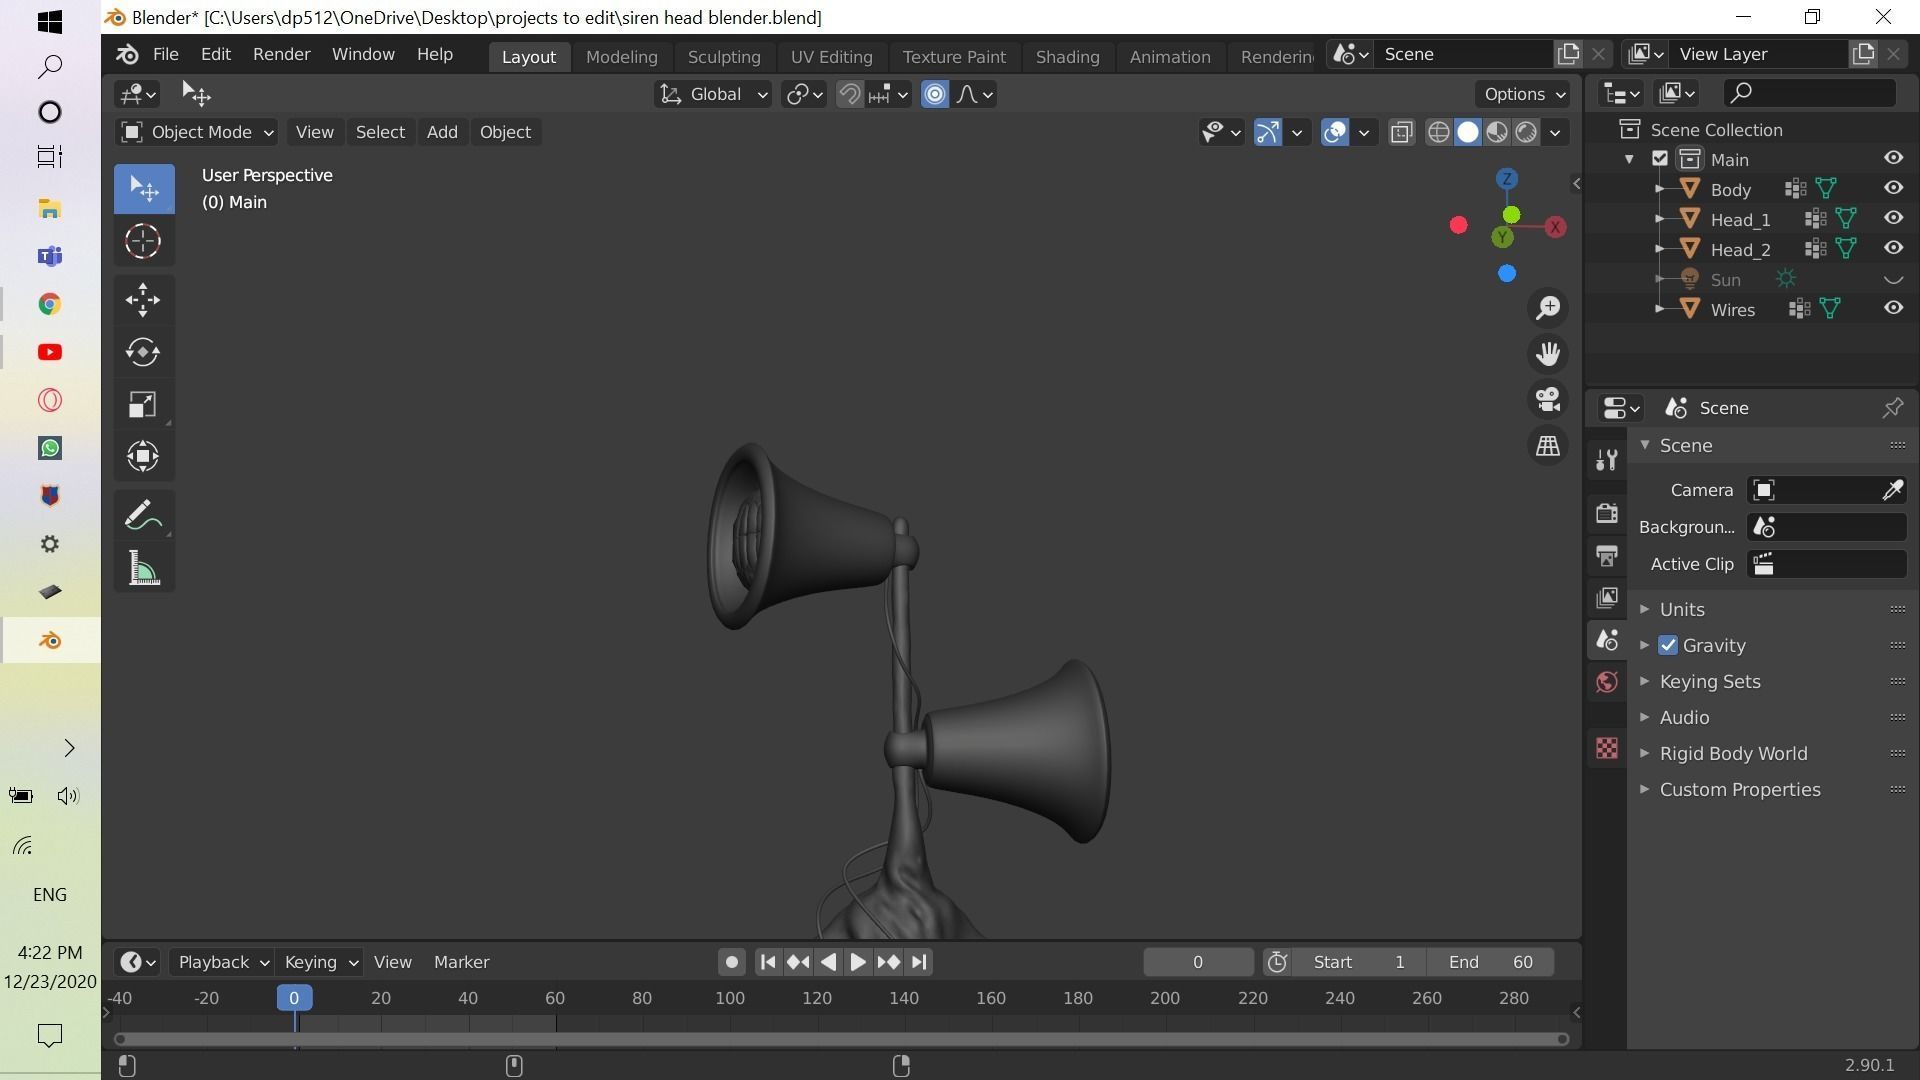Click the frame 0 playhead marker

coord(294,998)
